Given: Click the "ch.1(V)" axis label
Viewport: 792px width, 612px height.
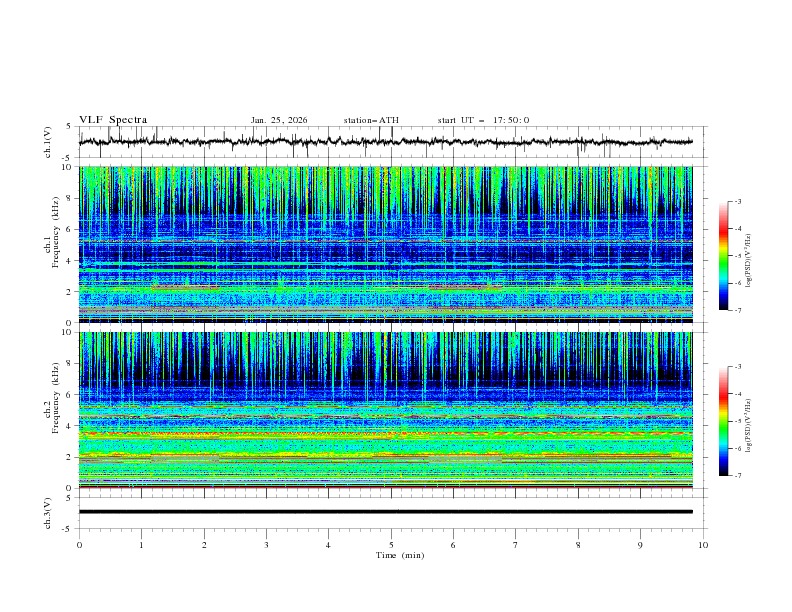Looking at the screenshot, I should [47, 142].
